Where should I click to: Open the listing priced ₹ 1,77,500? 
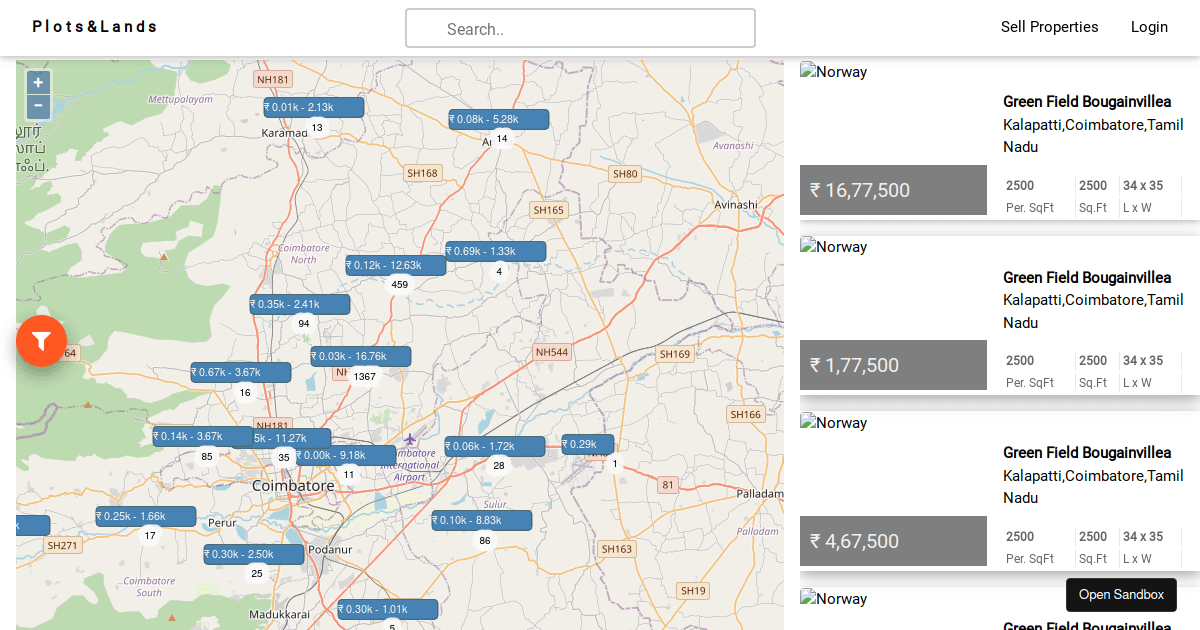(x=1000, y=315)
